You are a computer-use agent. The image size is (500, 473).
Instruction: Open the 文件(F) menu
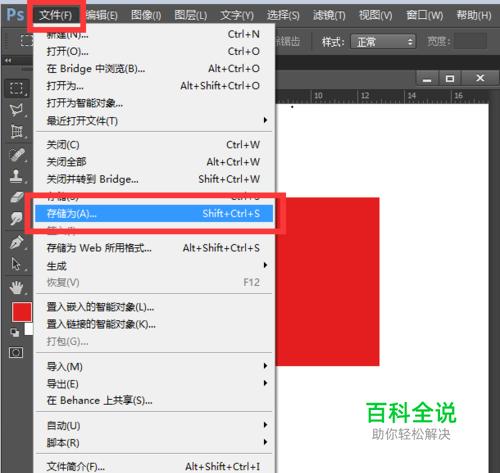coord(55,15)
